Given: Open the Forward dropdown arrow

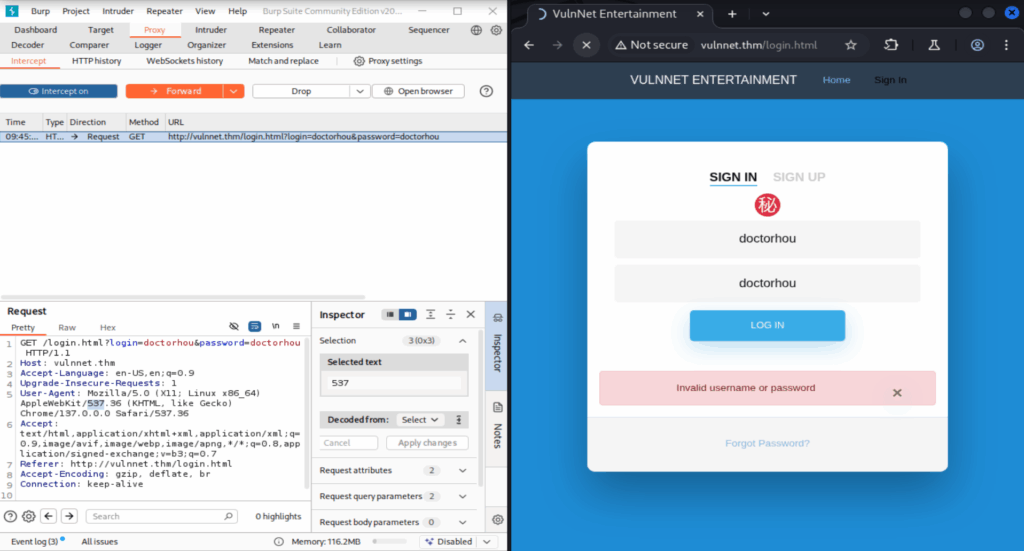Looking at the screenshot, I should pyautogui.click(x=233, y=91).
